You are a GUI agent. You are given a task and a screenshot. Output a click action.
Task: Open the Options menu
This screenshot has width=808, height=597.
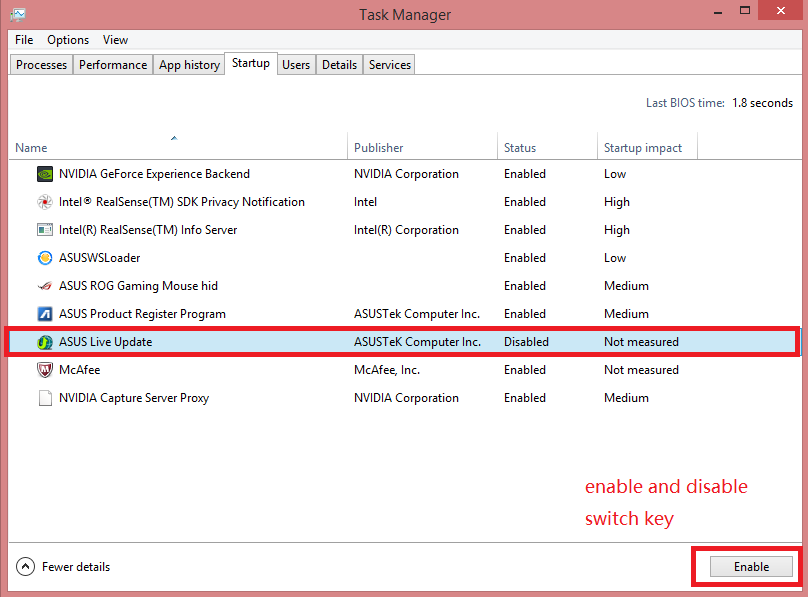pyautogui.click(x=68, y=40)
